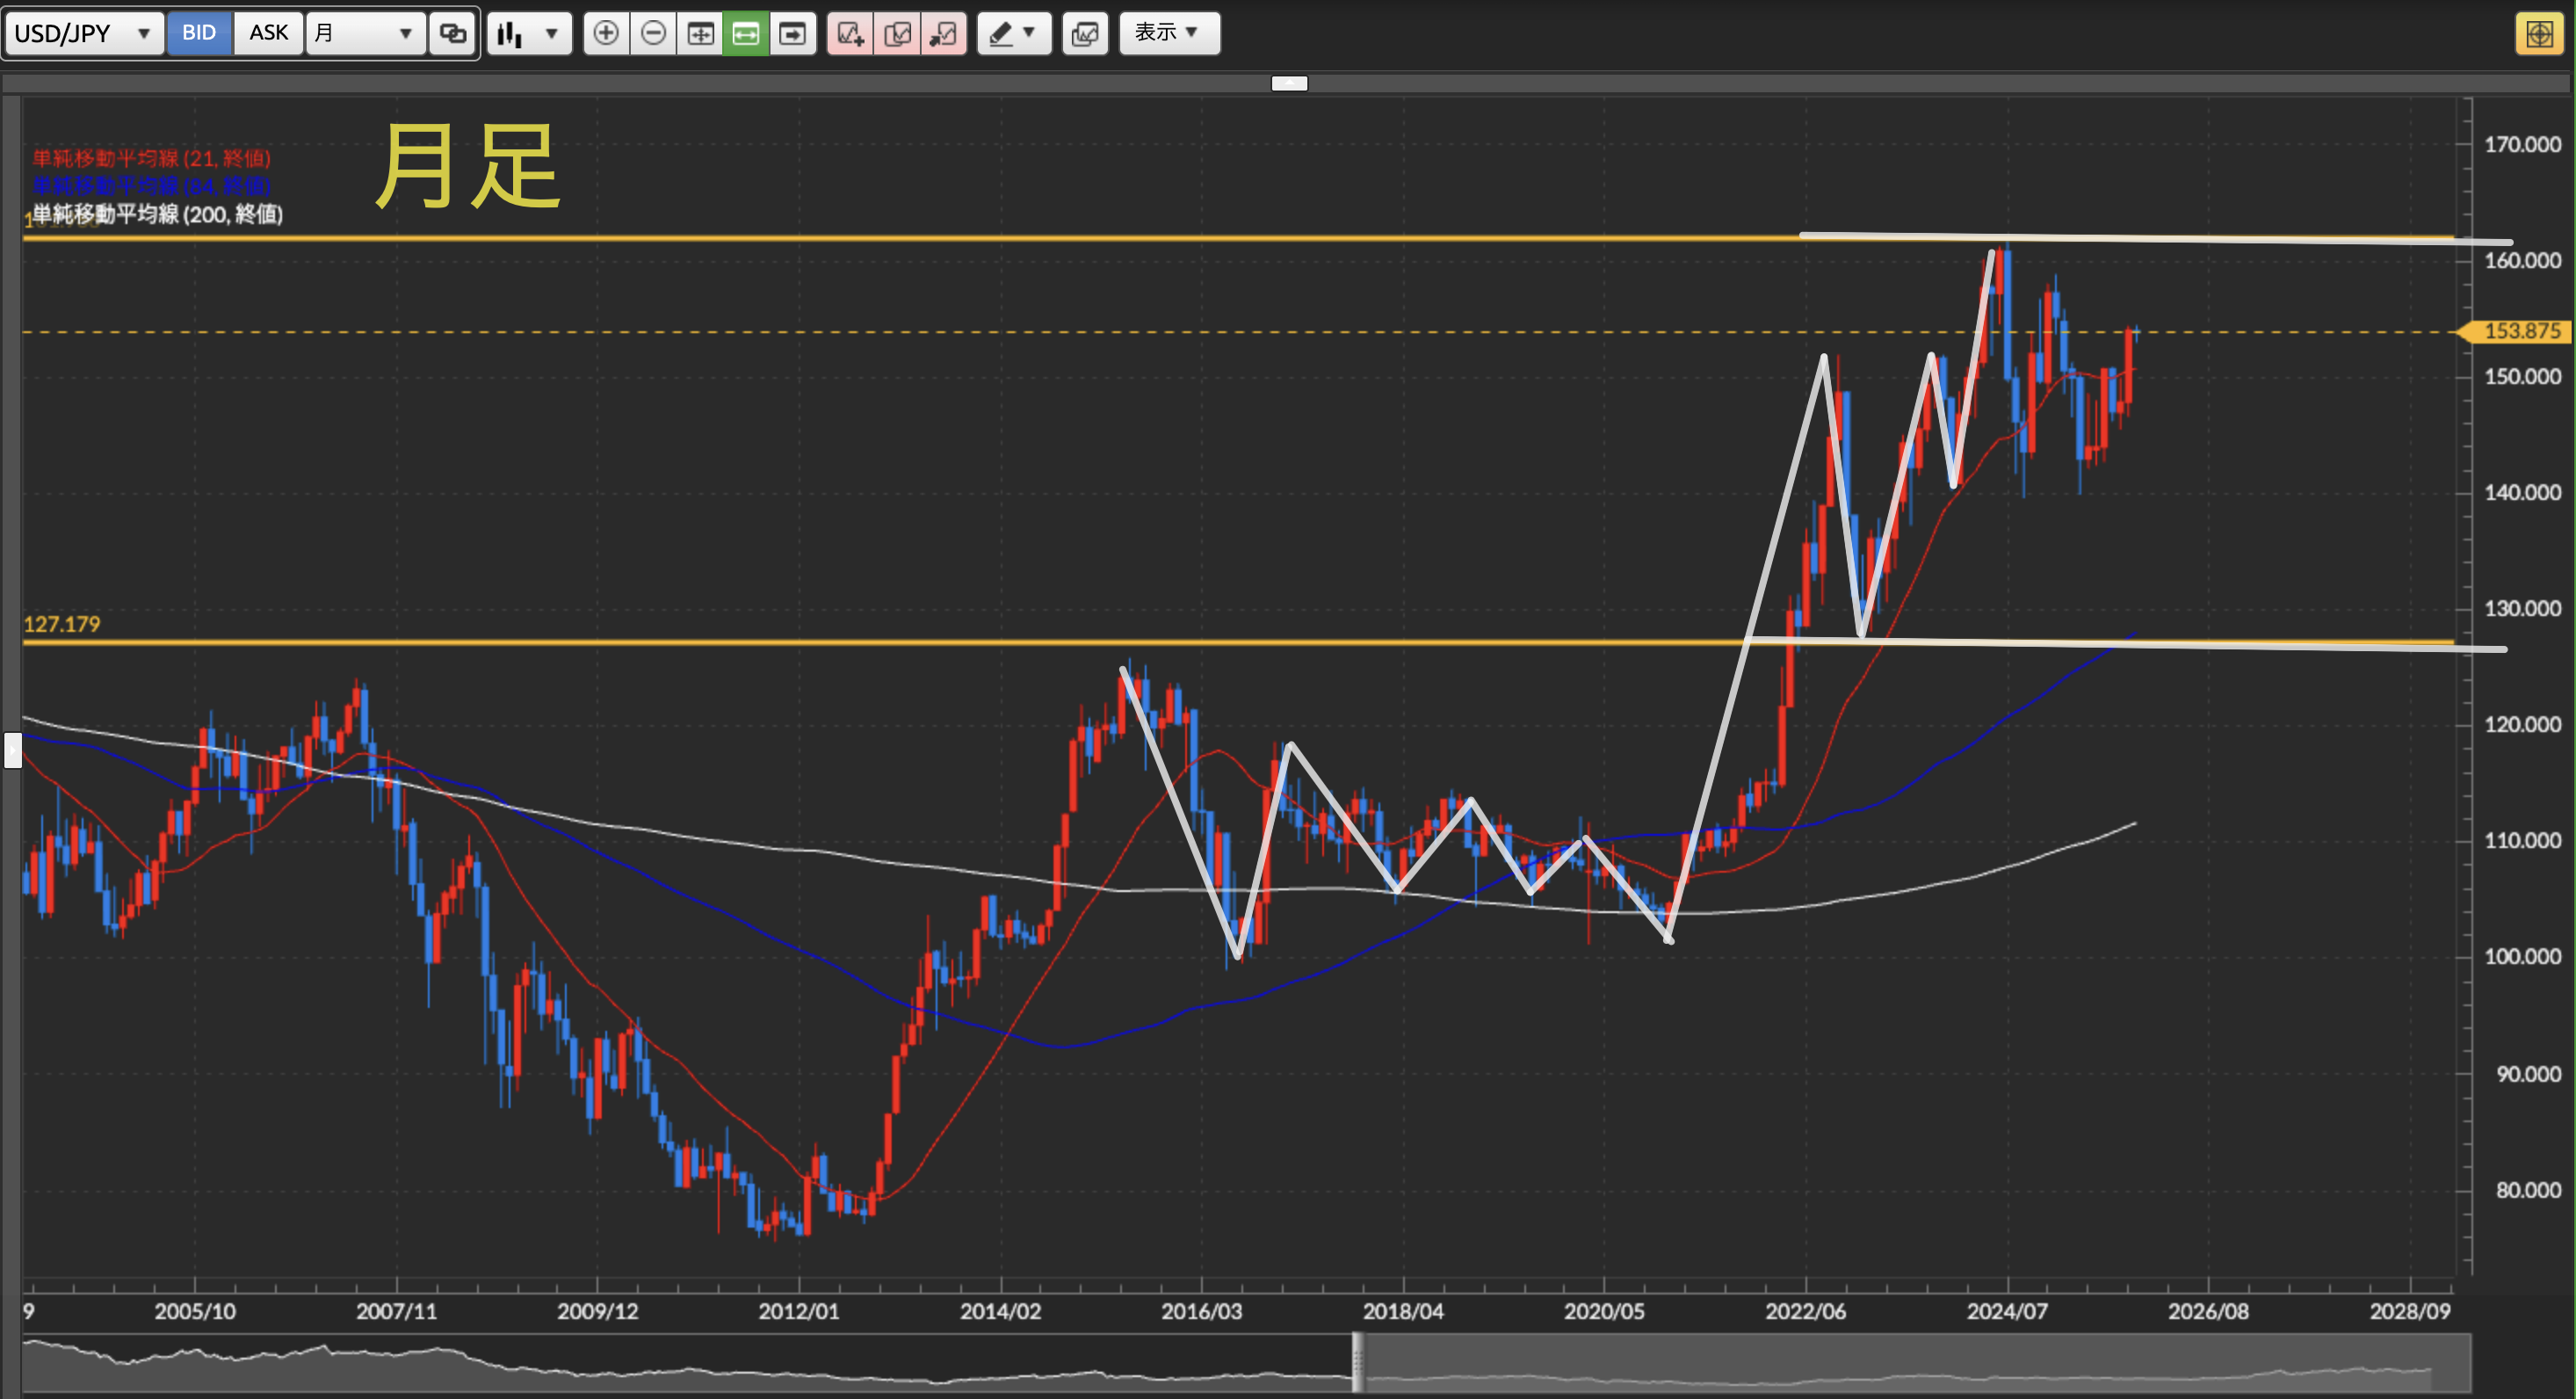Click the chart link sync icon
This screenshot has width=2576, height=1399.
pos(453,34)
